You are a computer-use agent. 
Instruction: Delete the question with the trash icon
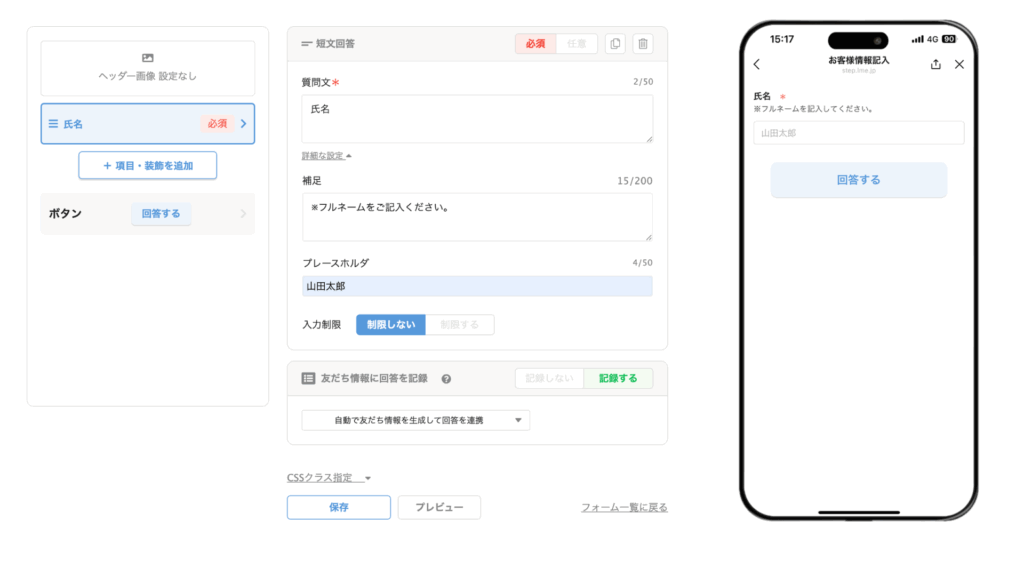tap(642, 44)
